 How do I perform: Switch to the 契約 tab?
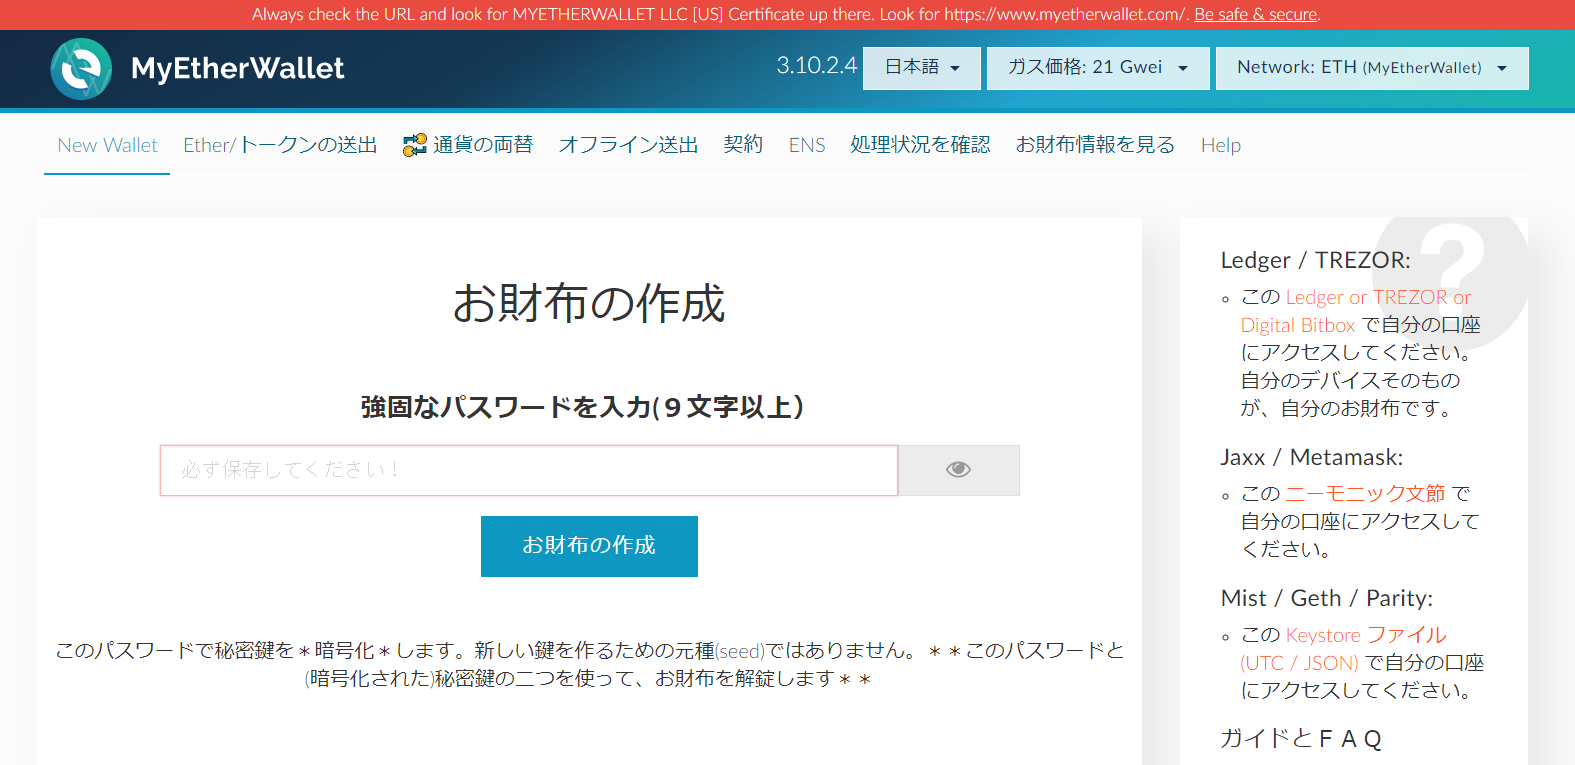(743, 146)
